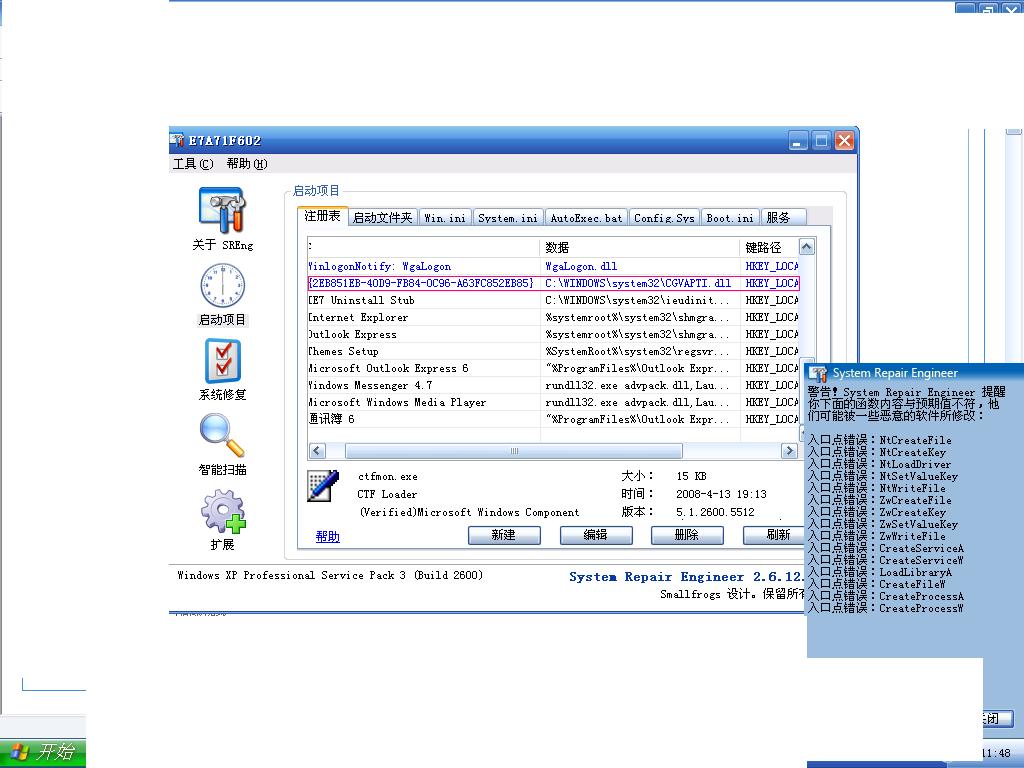Click the CTF Loader description text
The width and height of the screenshot is (1024, 768).
coord(387,494)
